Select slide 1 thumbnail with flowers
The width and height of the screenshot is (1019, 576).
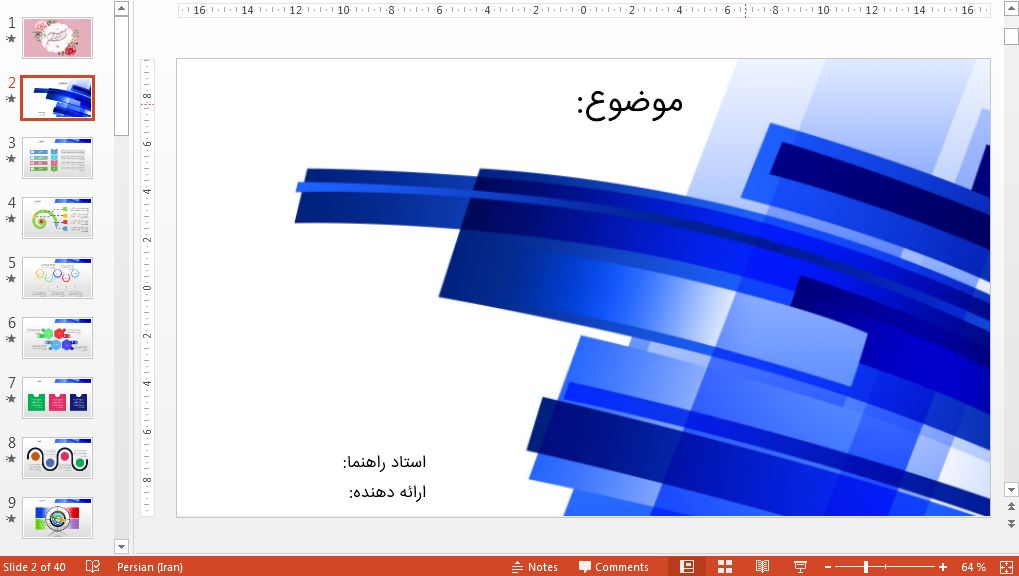coord(57,37)
